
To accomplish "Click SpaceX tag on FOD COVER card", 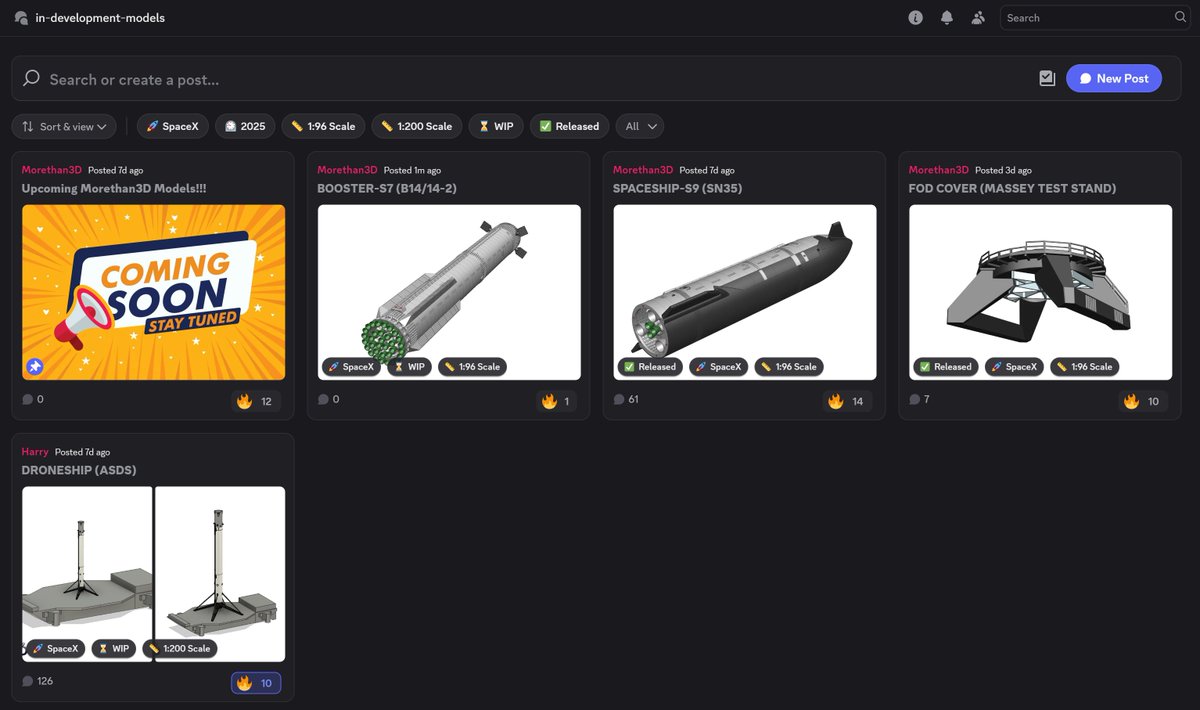I will tap(1014, 367).
